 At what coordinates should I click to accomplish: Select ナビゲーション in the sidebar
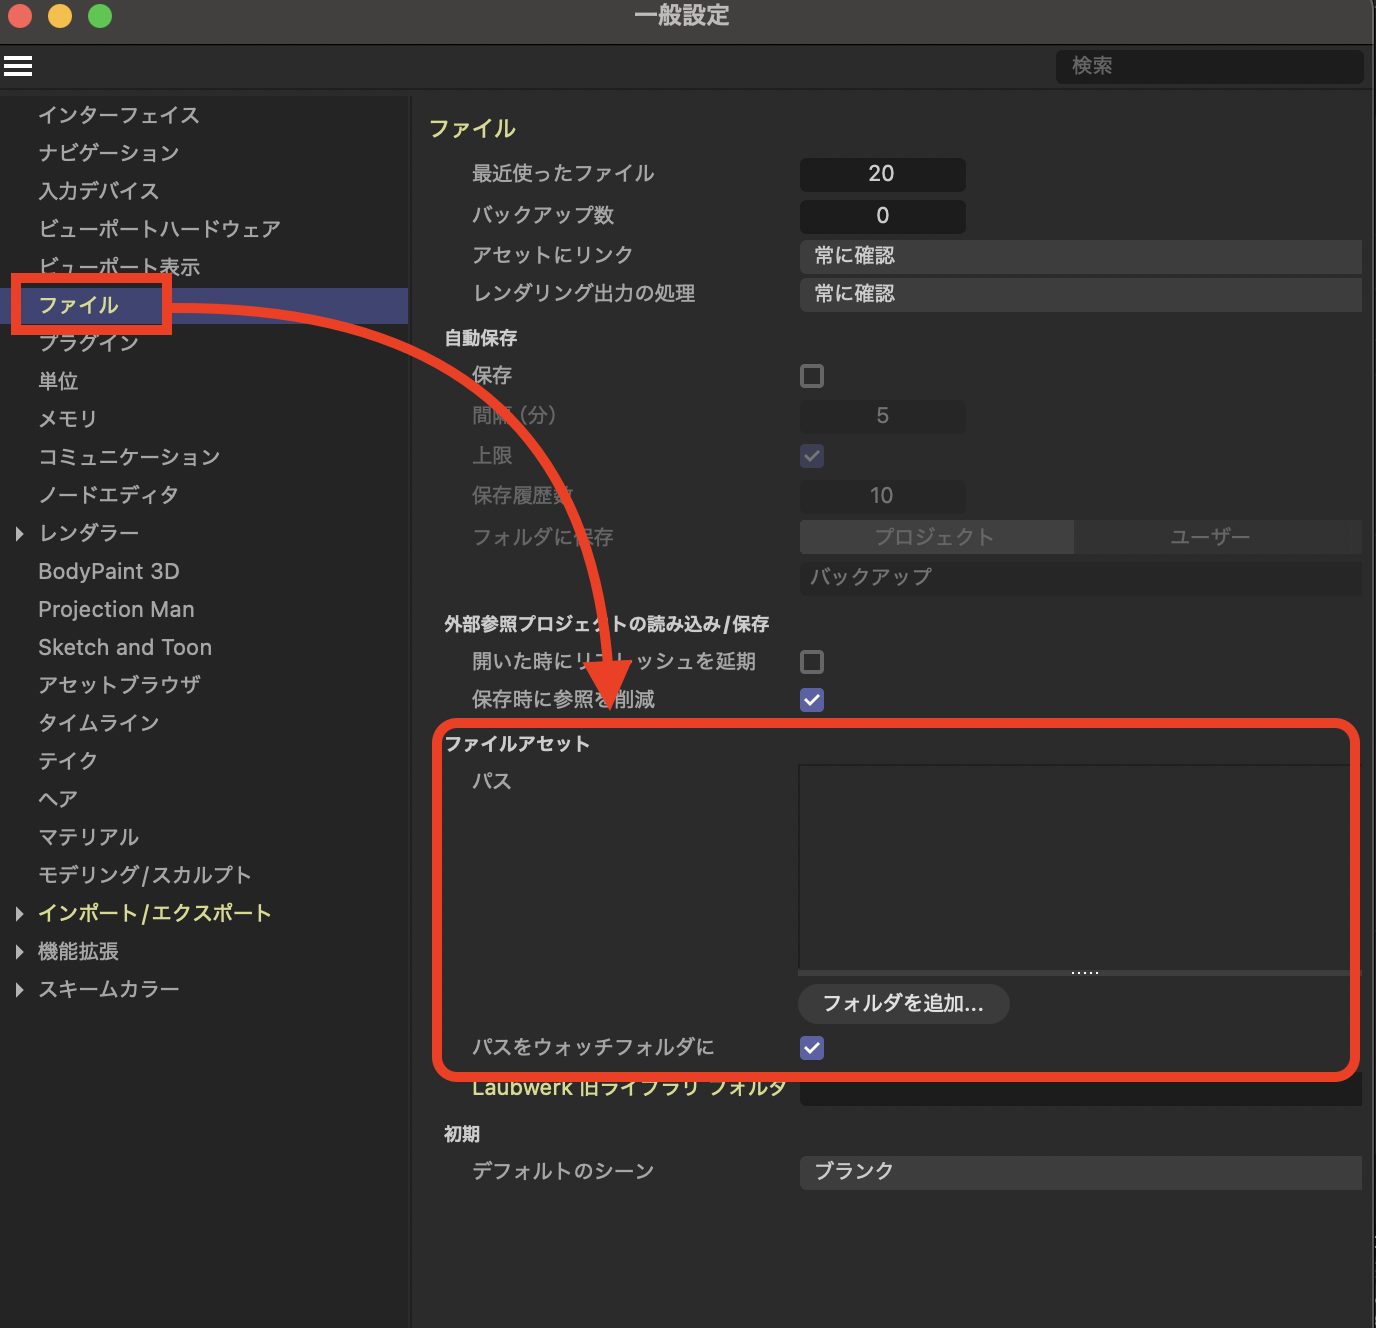click(x=109, y=153)
